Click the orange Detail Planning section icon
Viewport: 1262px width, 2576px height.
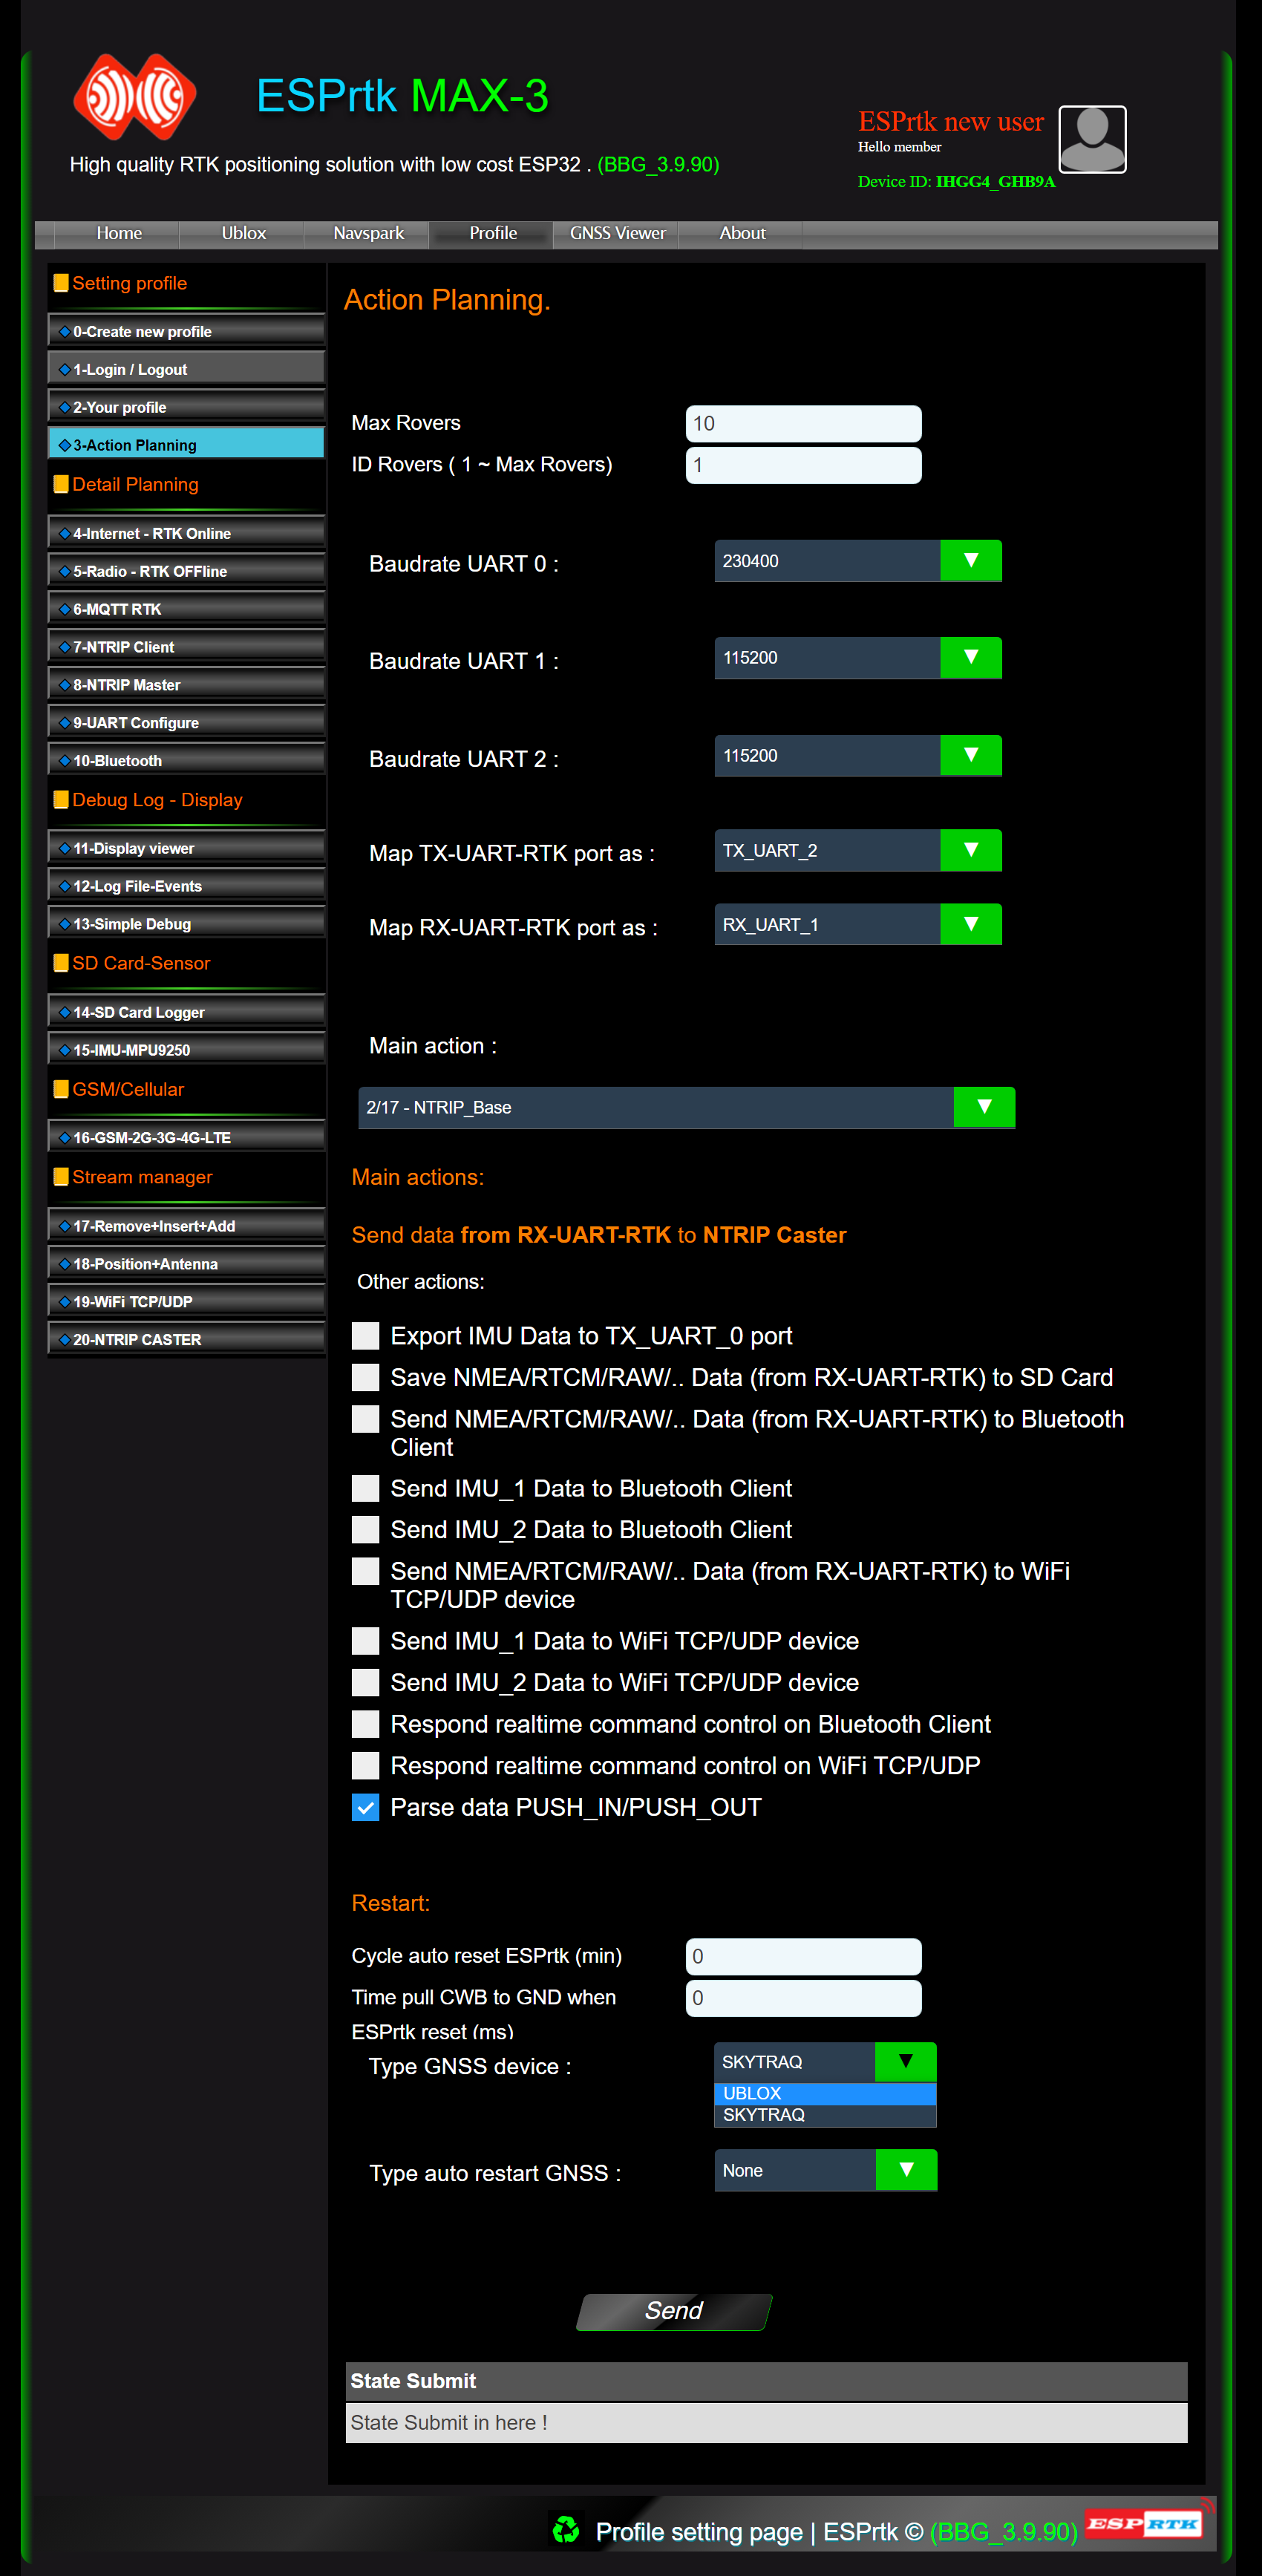coord(61,484)
